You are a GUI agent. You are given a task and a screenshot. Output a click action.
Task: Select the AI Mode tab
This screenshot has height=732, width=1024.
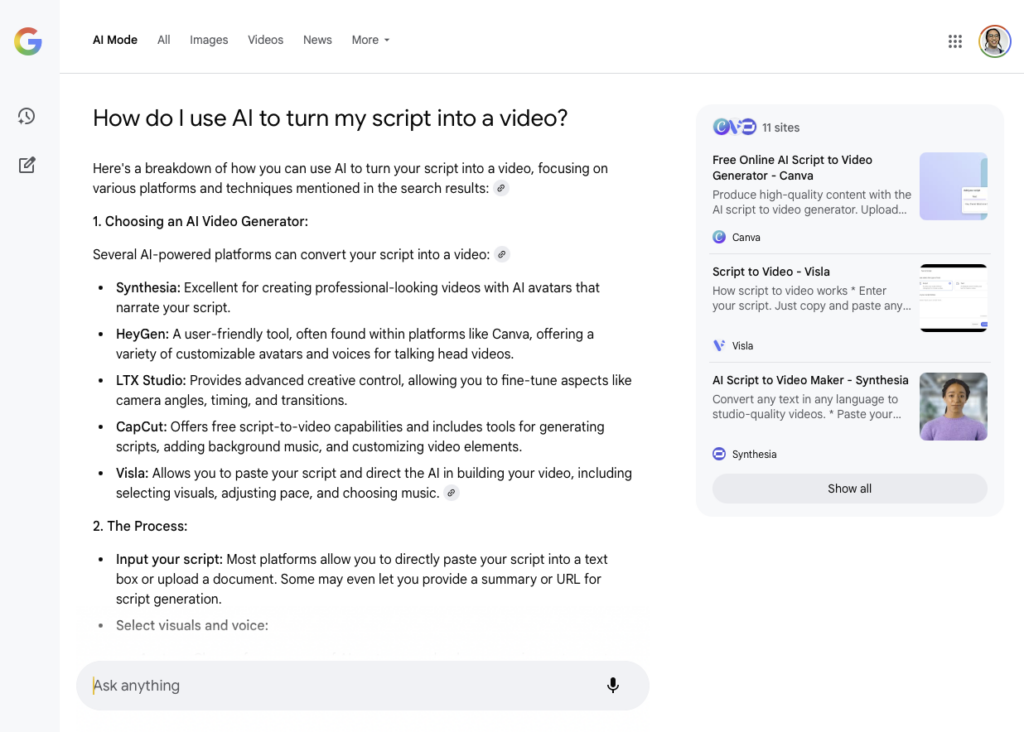[115, 40]
